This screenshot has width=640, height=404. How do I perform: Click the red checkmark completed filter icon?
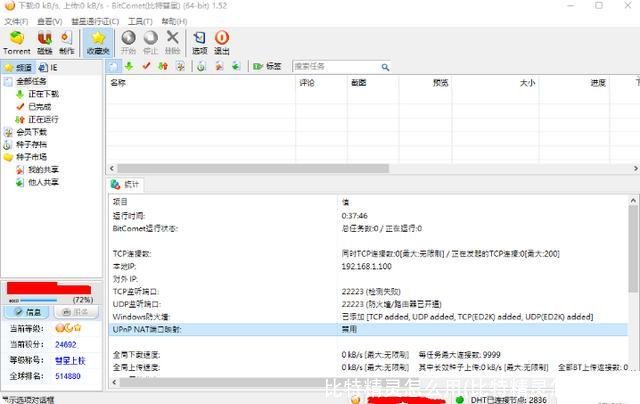point(146,66)
